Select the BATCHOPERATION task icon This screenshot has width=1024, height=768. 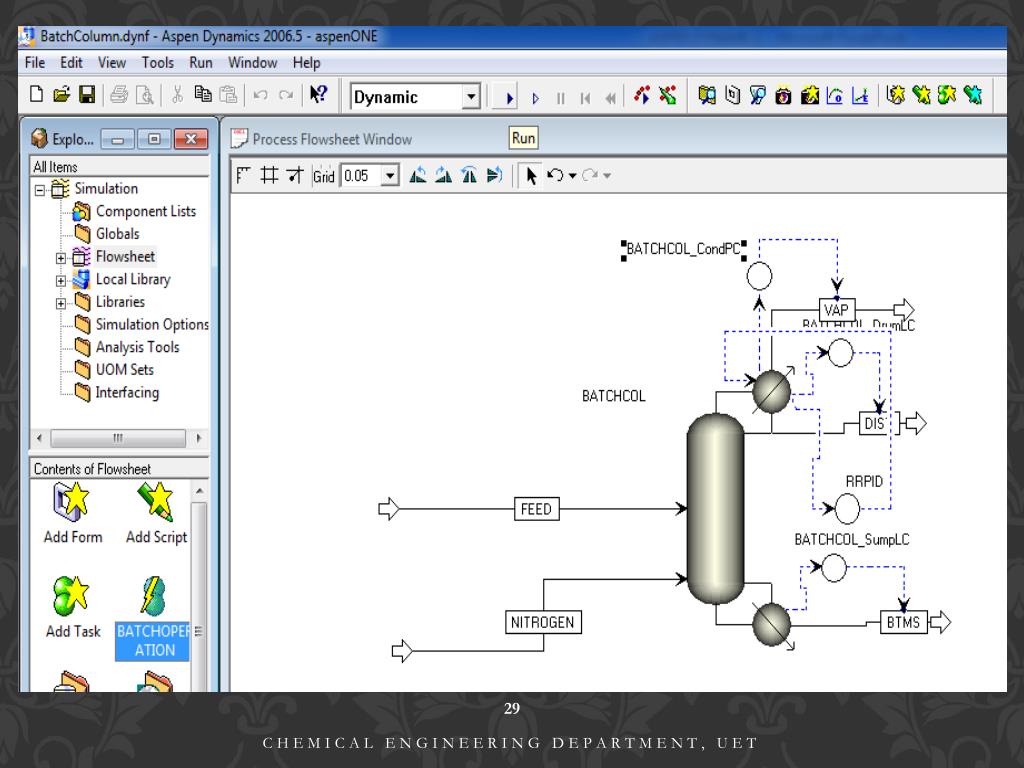pyautogui.click(x=153, y=618)
